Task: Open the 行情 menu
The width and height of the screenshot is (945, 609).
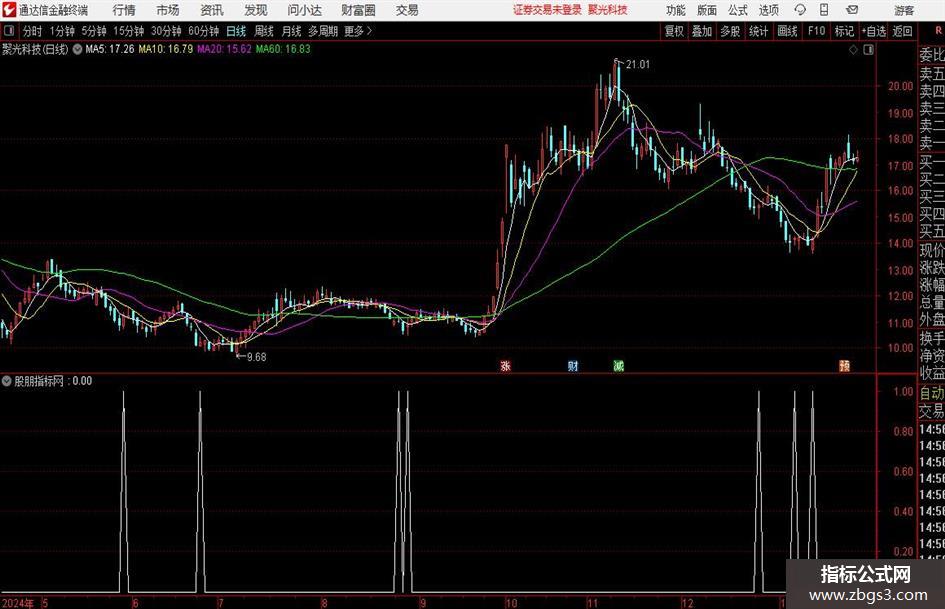Action: (x=124, y=10)
